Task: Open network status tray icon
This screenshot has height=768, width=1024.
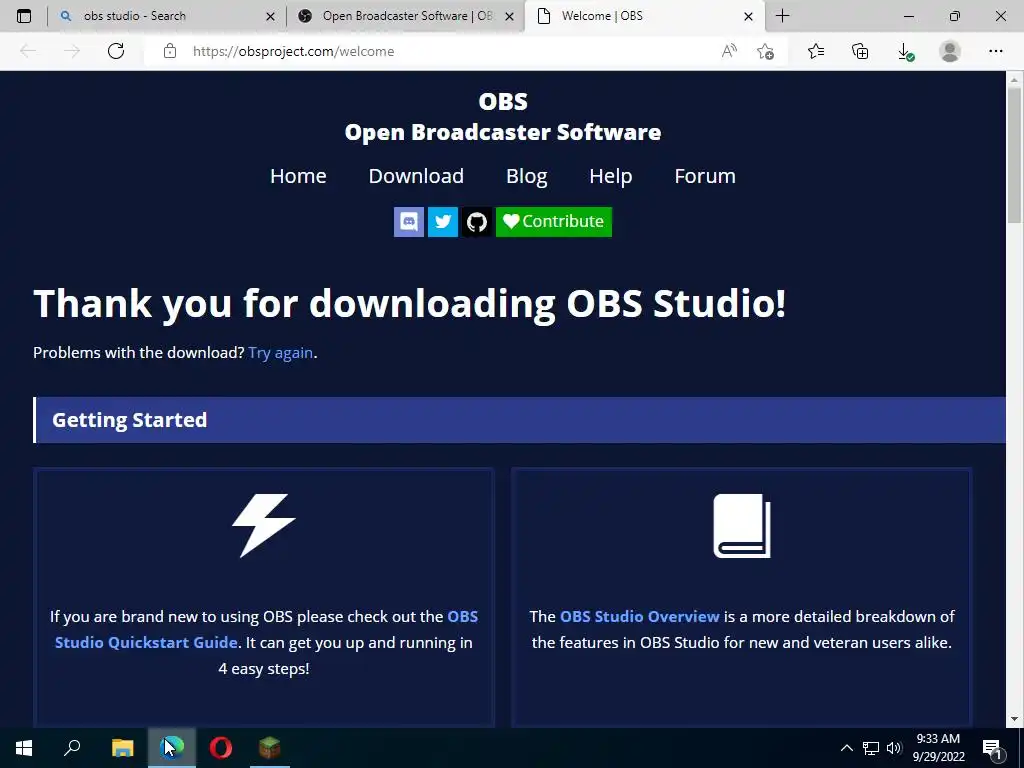Action: [871, 748]
